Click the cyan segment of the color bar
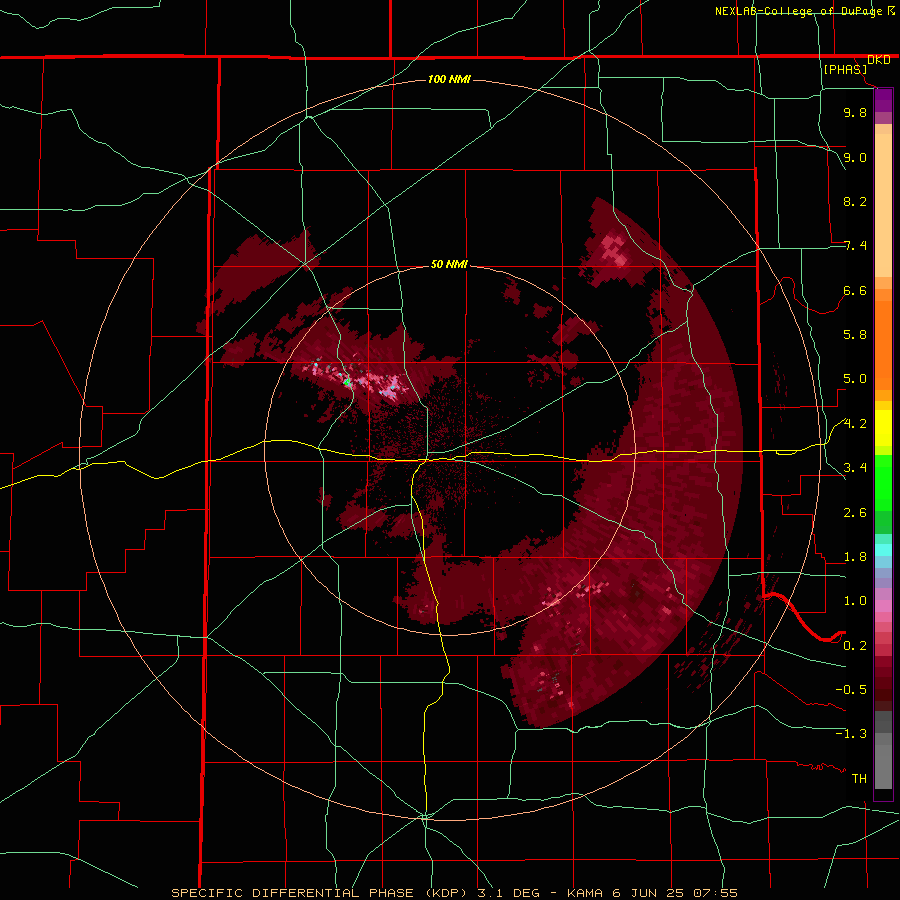This screenshot has width=900, height=900. 883,550
